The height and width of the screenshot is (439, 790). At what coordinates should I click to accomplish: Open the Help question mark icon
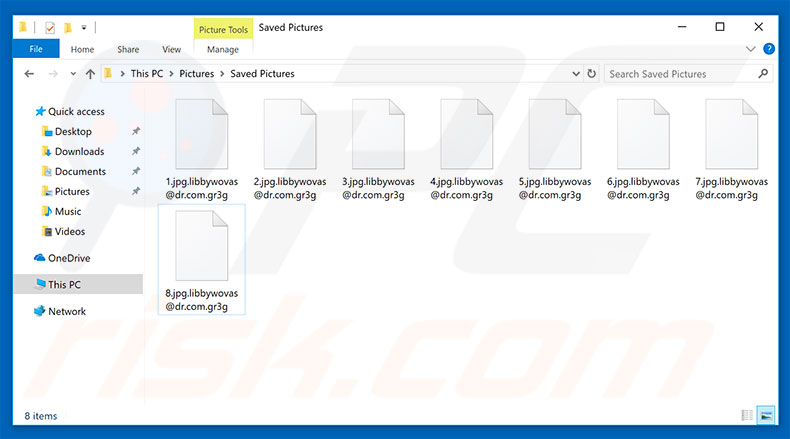pos(769,49)
